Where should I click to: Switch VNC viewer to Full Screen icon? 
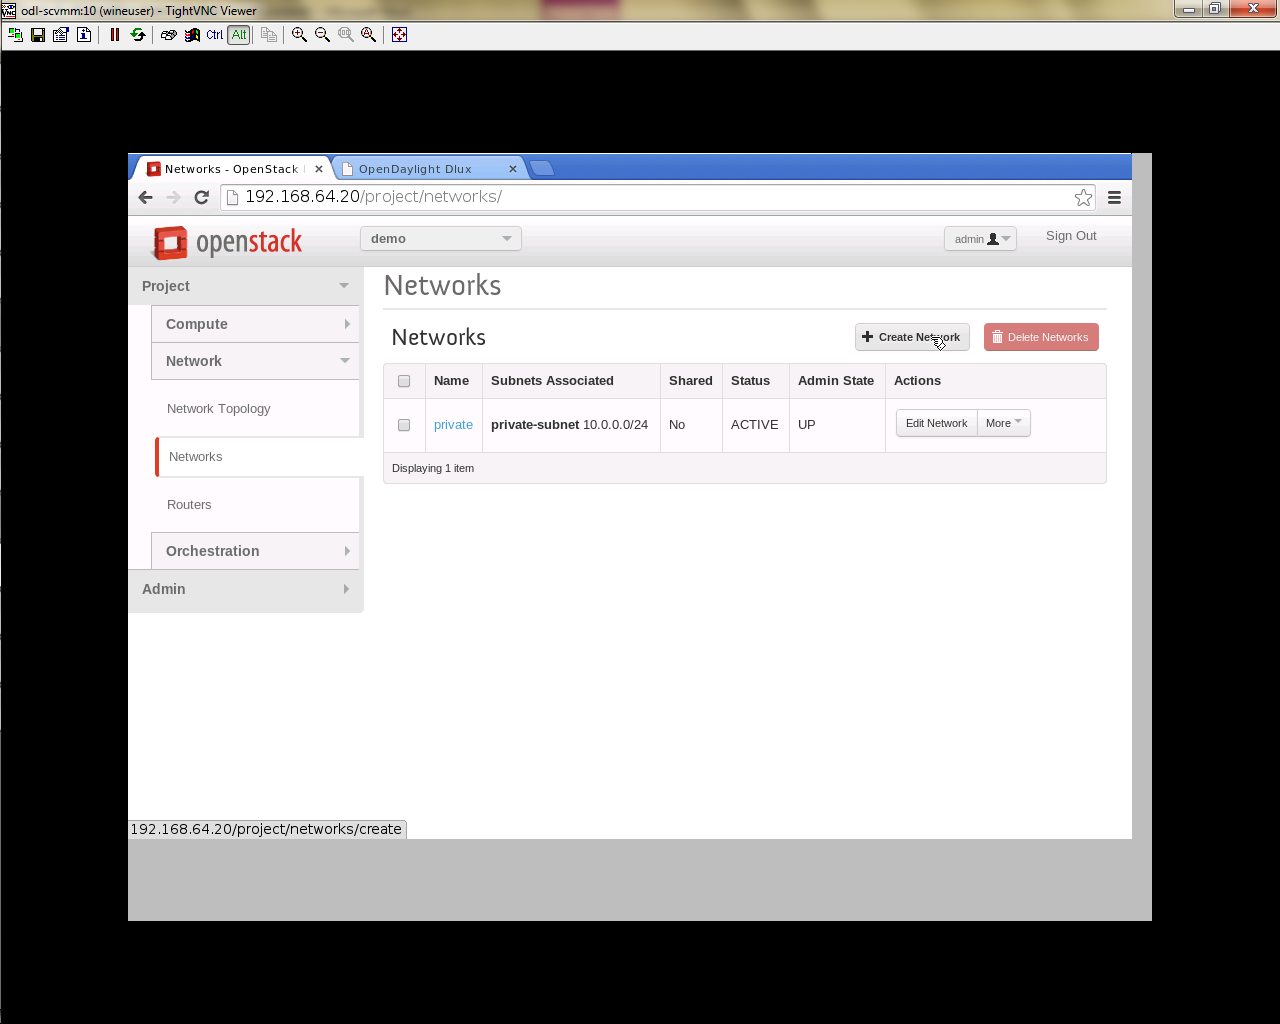(399, 34)
